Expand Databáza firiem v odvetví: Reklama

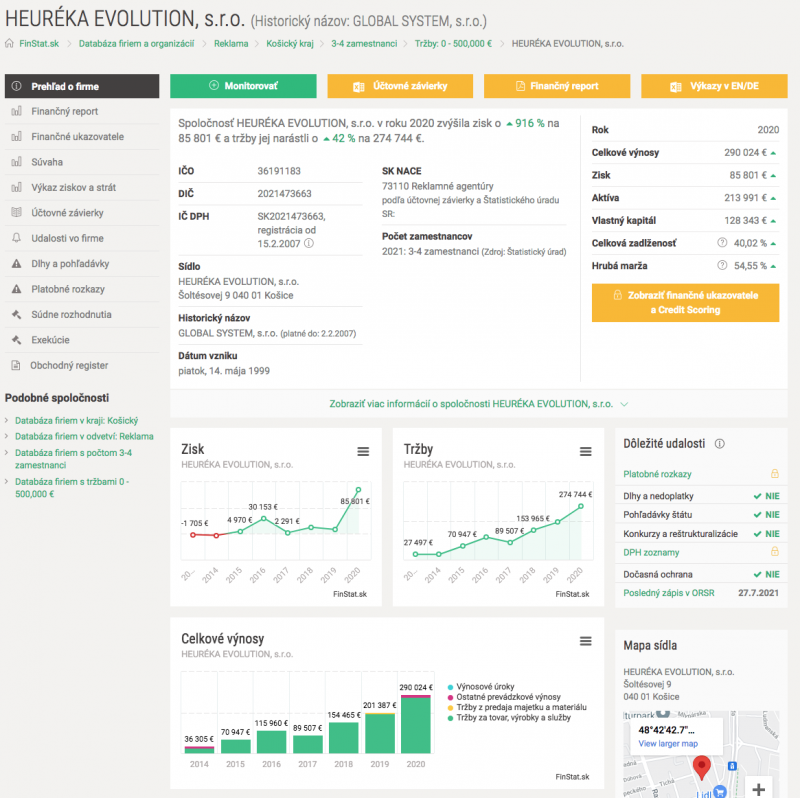(84, 436)
